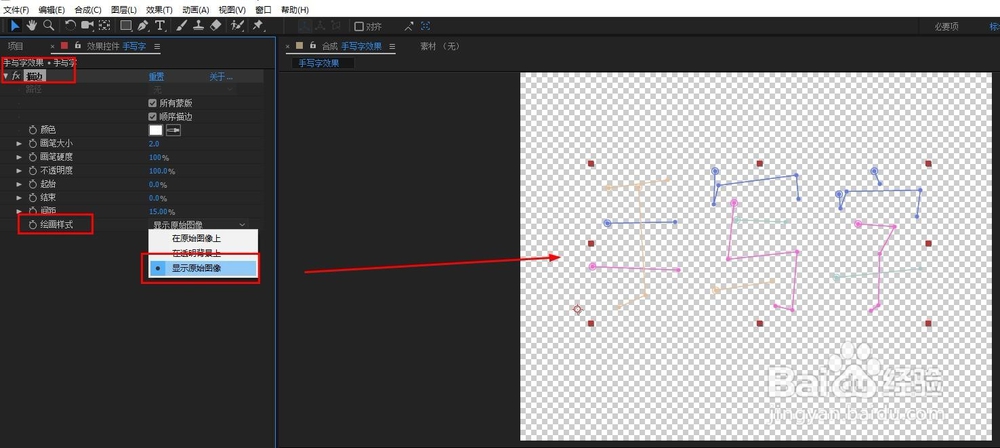This screenshot has height=448, width=1000.
Task: Click the 关于... link for 描边
Action: pyautogui.click(x=221, y=77)
